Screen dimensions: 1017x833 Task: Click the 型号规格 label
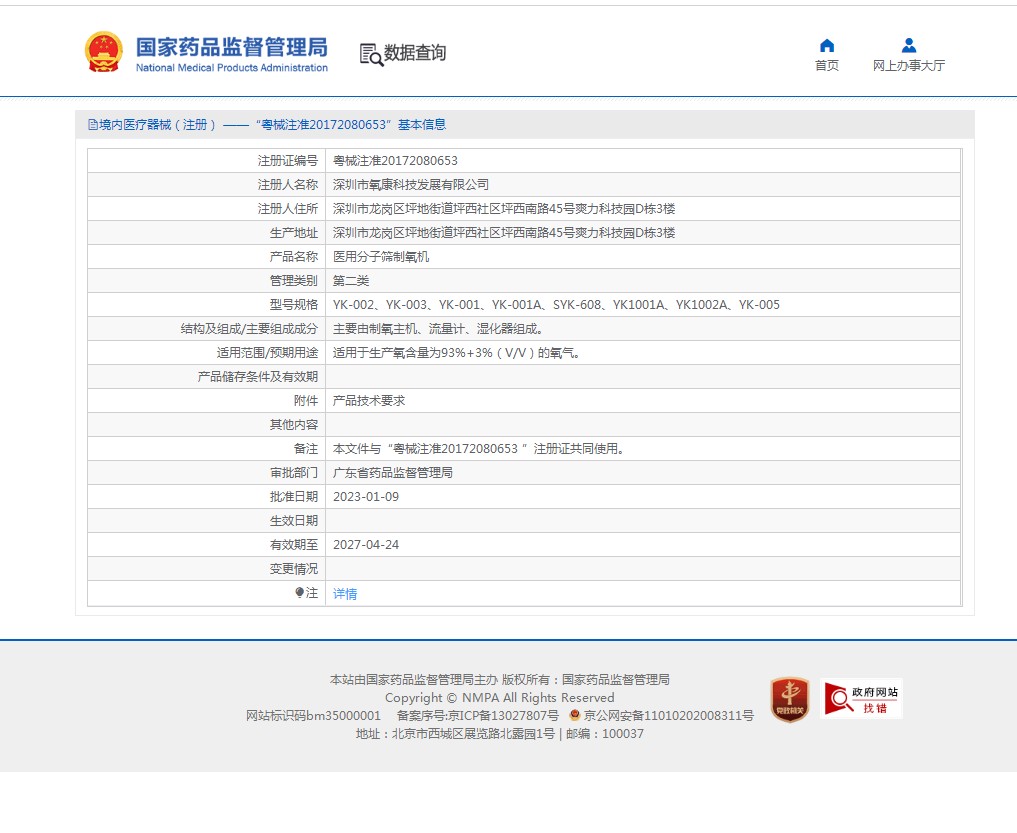coord(294,305)
